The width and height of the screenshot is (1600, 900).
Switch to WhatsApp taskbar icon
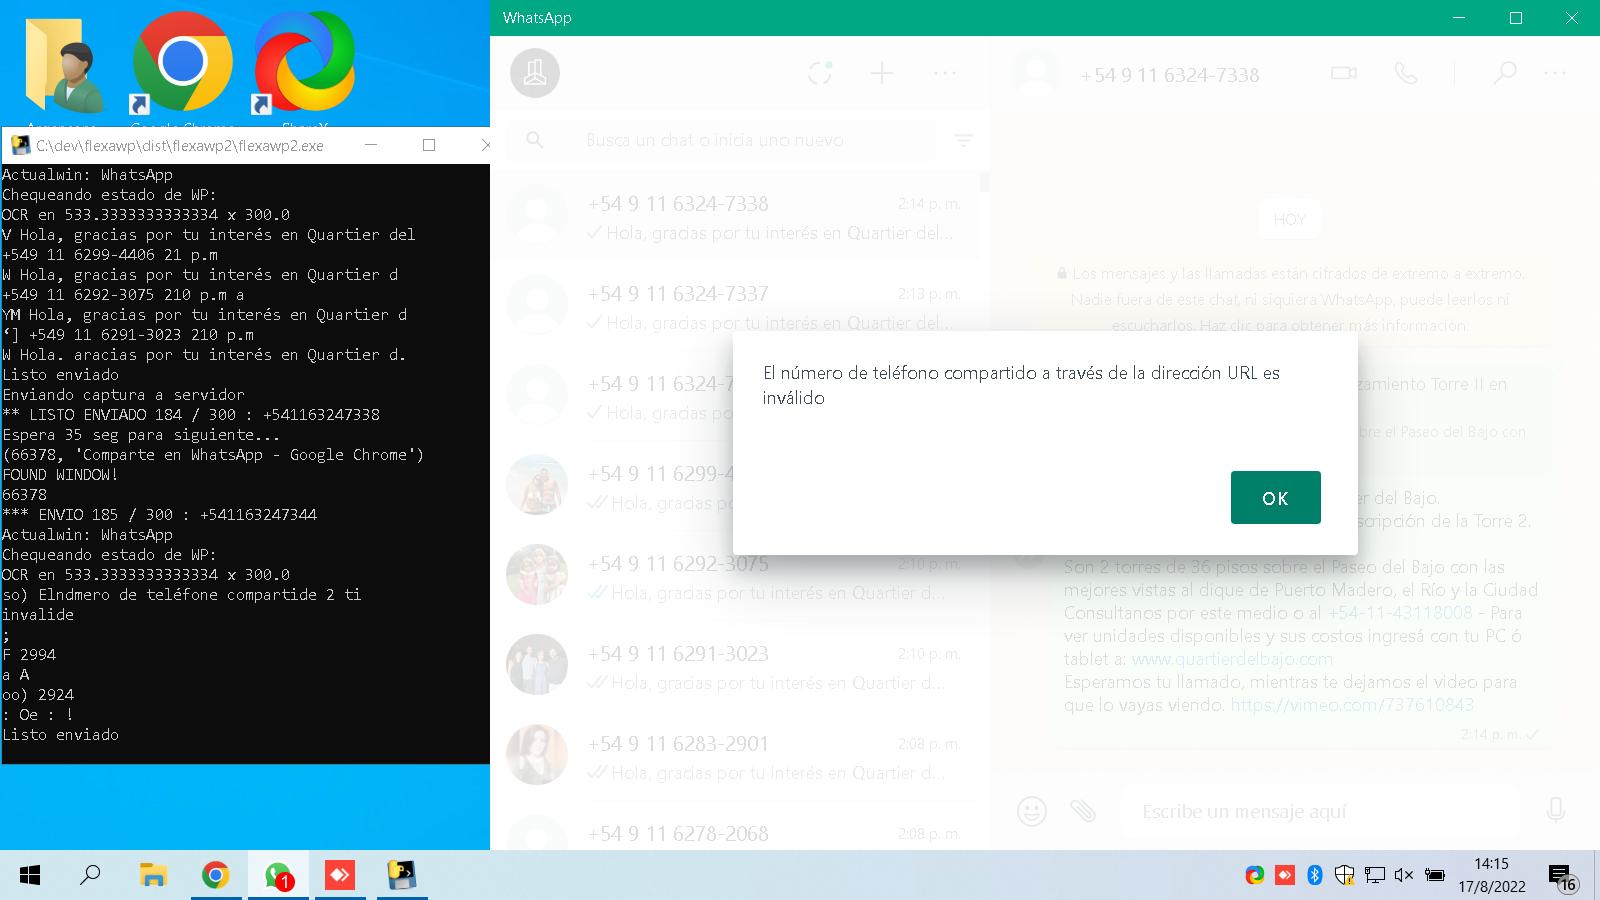278,876
